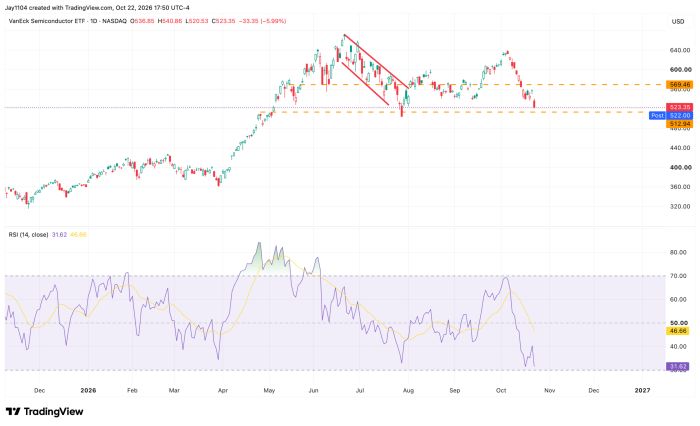Click the 440.00 price axis value
Screen dimensions: 700x426
coord(680,148)
